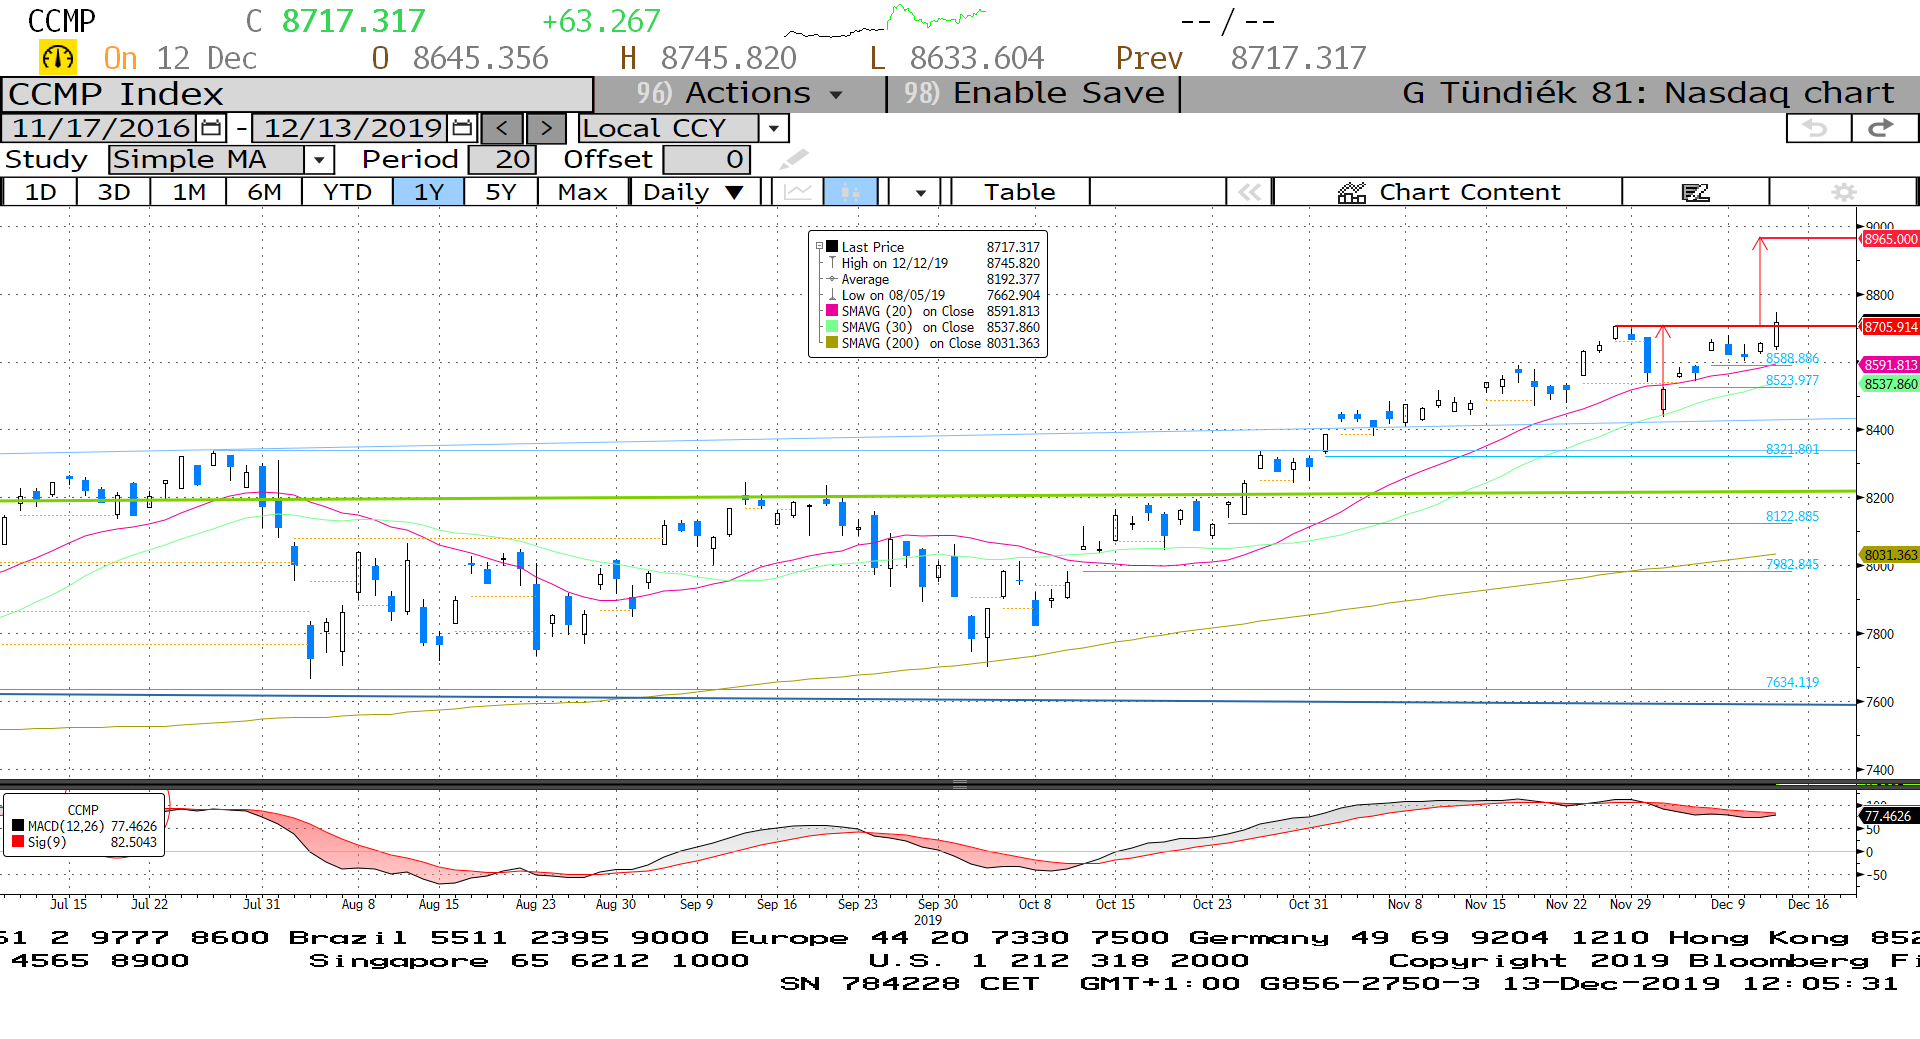The height and width of the screenshot is (1039, 1920).
Task: Select the candlestick chart type icon
Action: point(850,192)
